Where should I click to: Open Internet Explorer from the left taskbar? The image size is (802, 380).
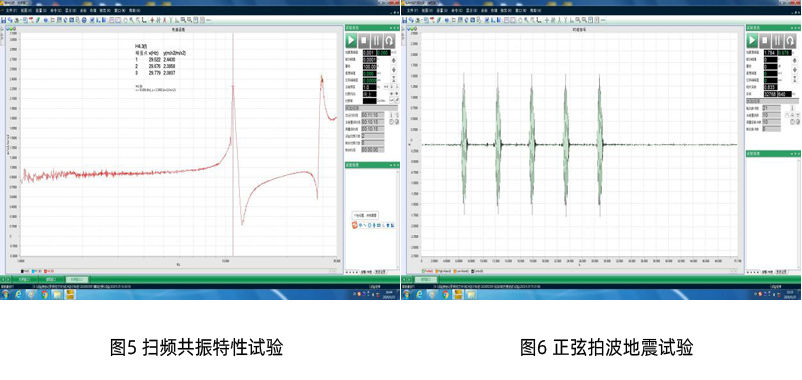[x=18, y=295]
